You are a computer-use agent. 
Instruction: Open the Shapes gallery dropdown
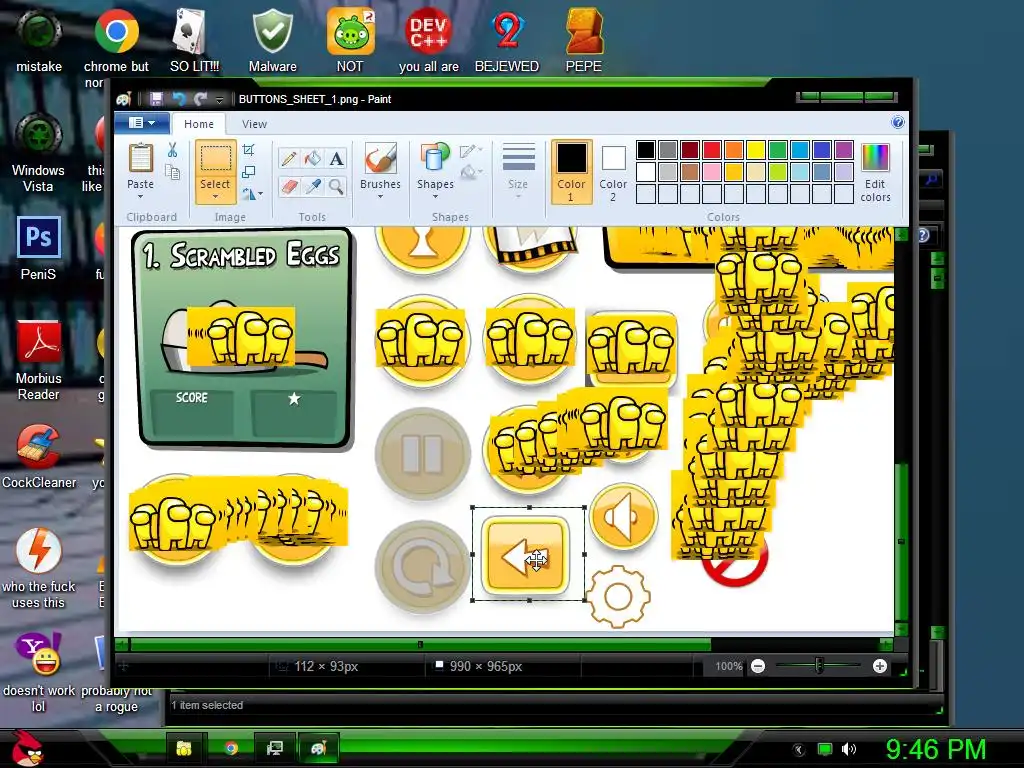point(436,196)
